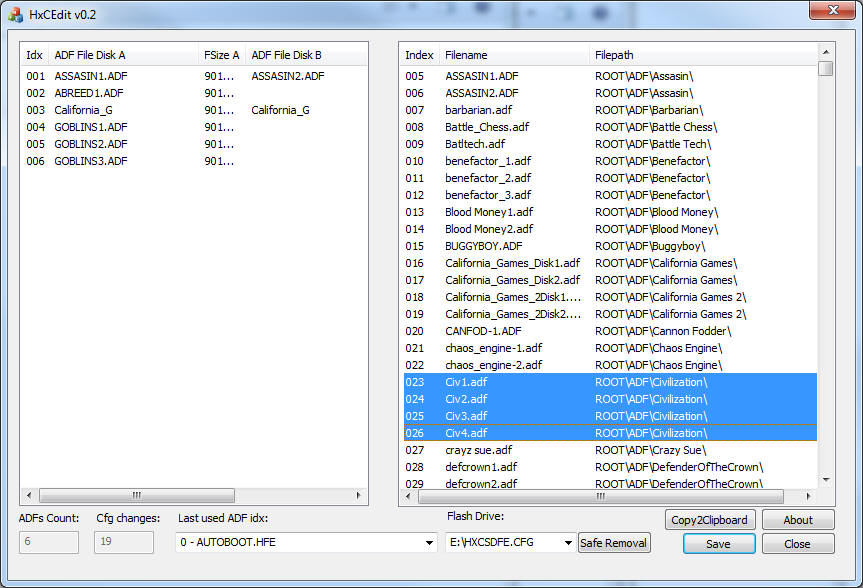Click the Close button
863x588 pixels.
click(x=798, y=544)
